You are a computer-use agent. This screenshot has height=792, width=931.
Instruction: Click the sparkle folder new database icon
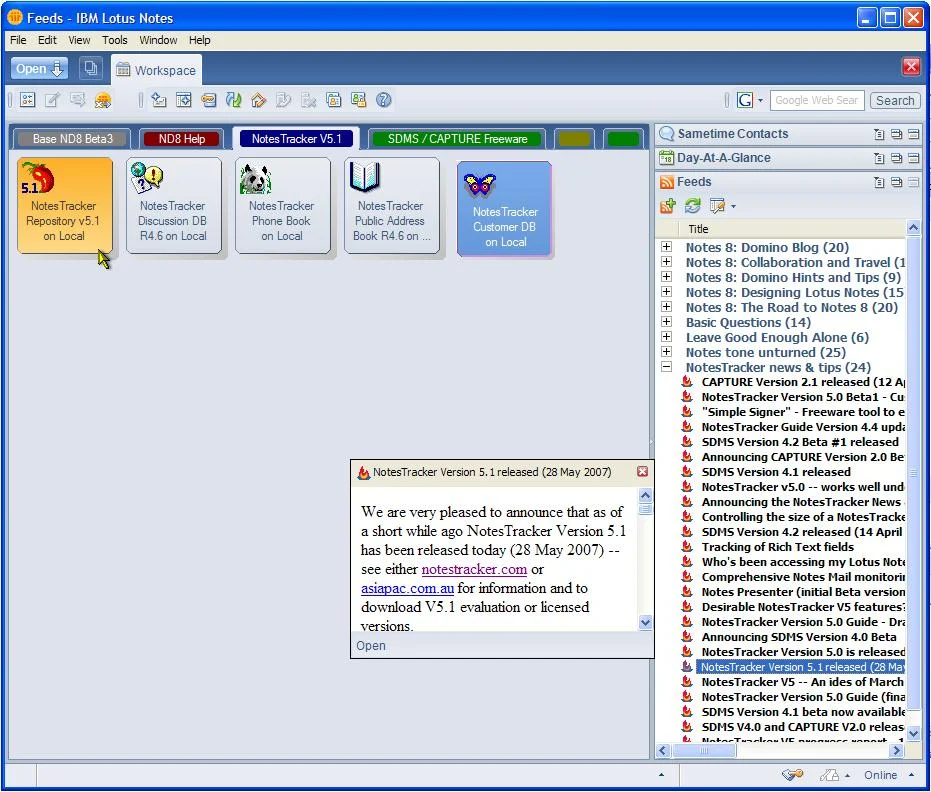159,100
